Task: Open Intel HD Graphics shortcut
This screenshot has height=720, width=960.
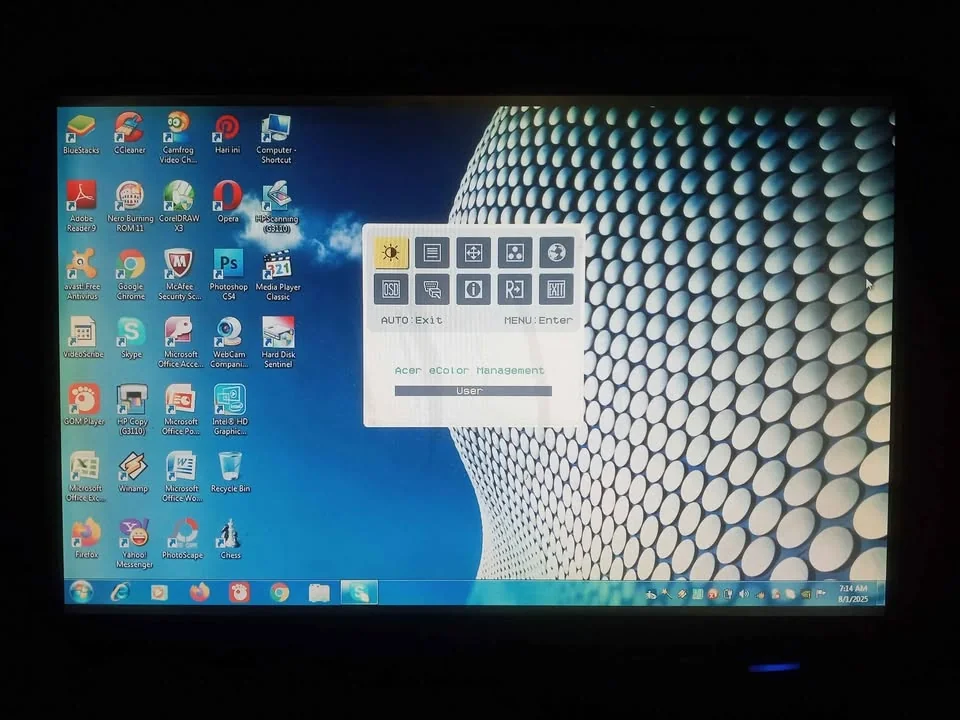Action: (x=230, y=410)
